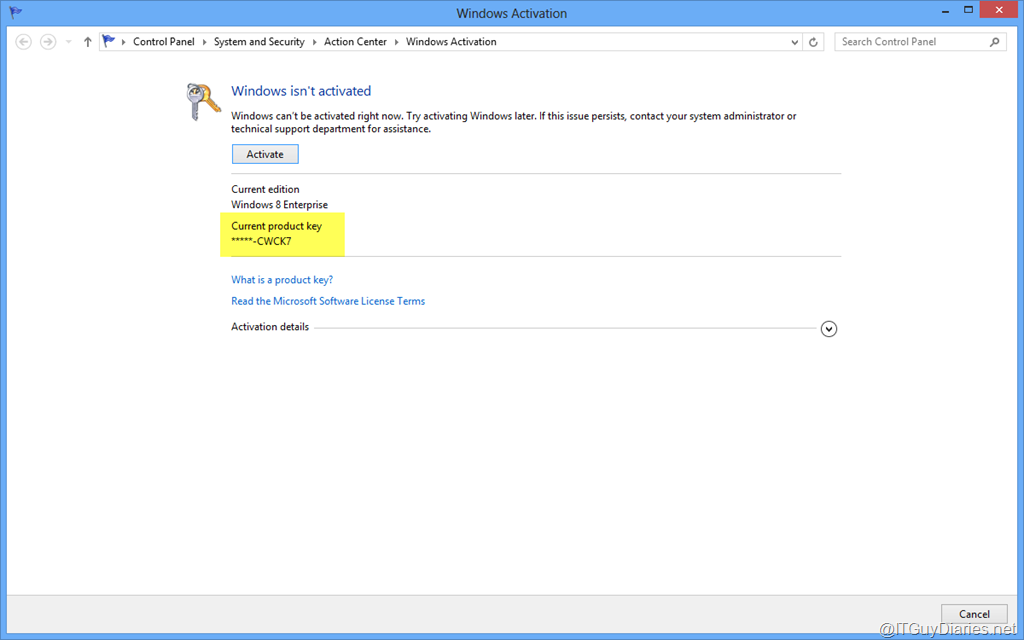Open Control Panel breadcrumb
The width and height of the screenshot is (1024, 640).
(164, 42)
